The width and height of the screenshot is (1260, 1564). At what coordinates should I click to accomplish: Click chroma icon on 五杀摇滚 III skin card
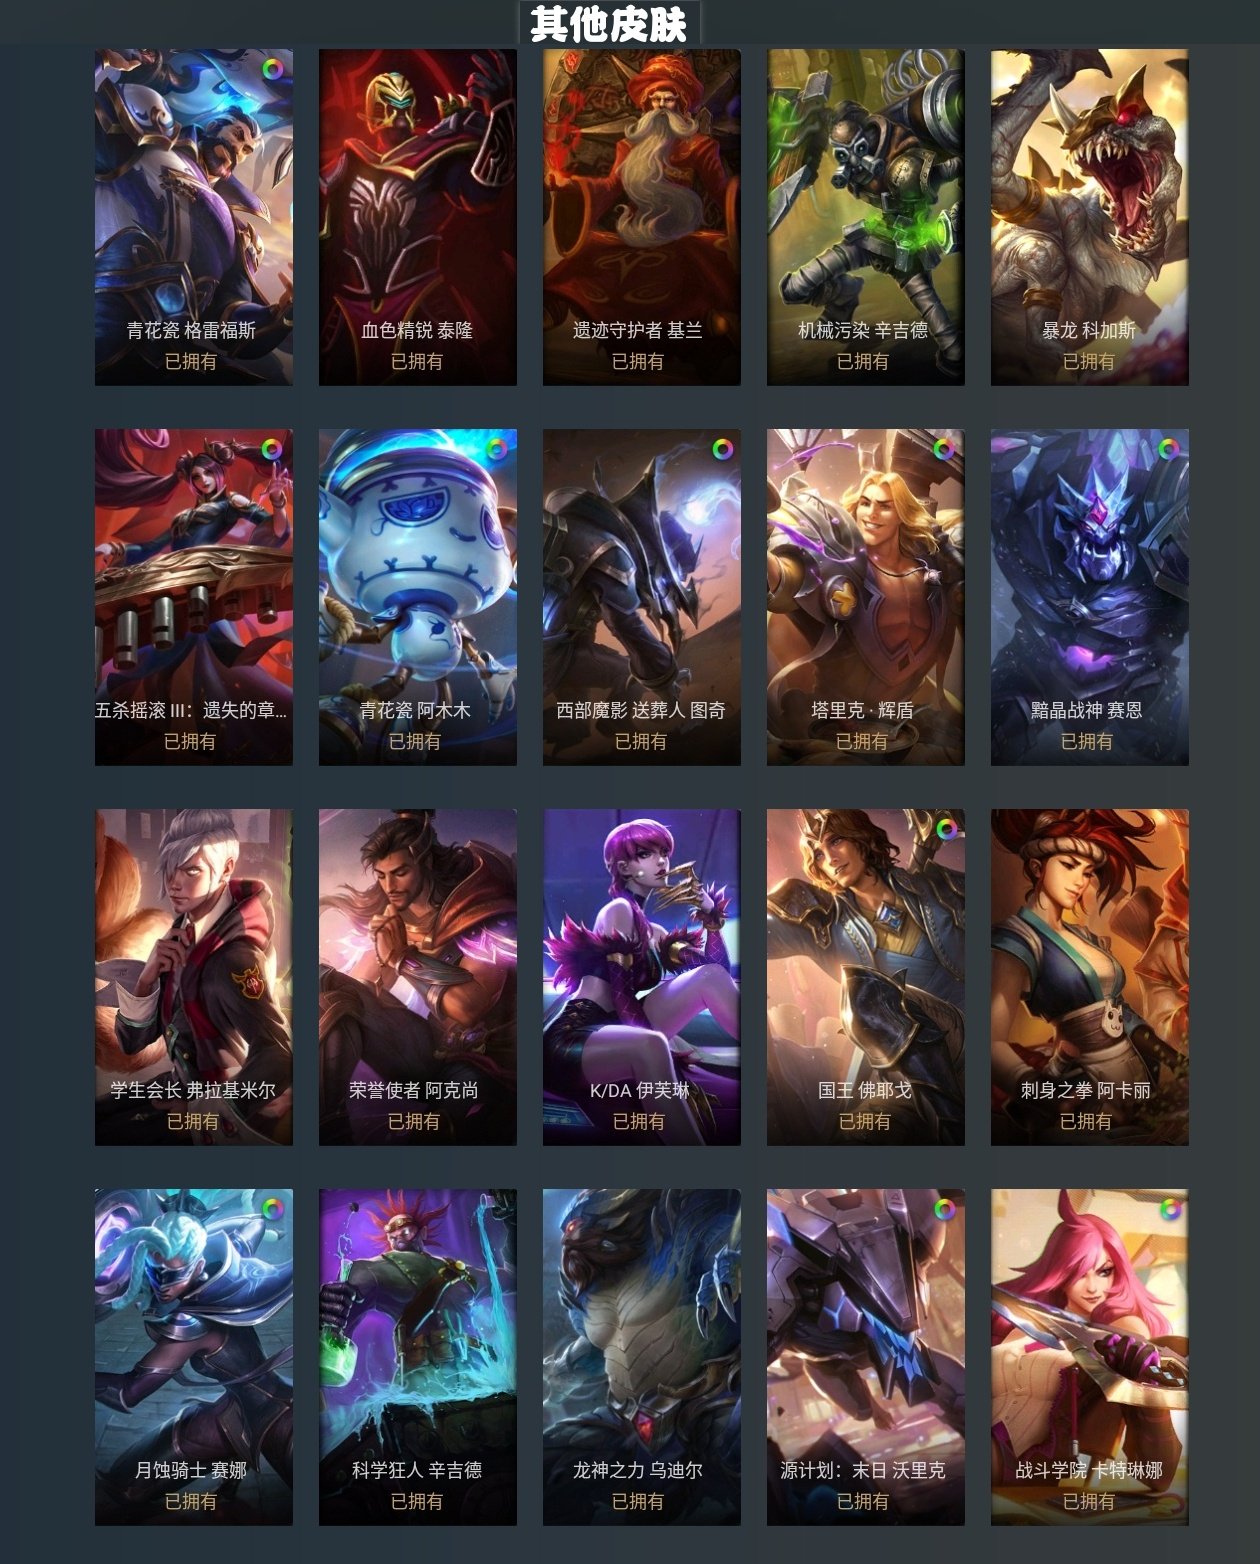(x=272, y=449)
